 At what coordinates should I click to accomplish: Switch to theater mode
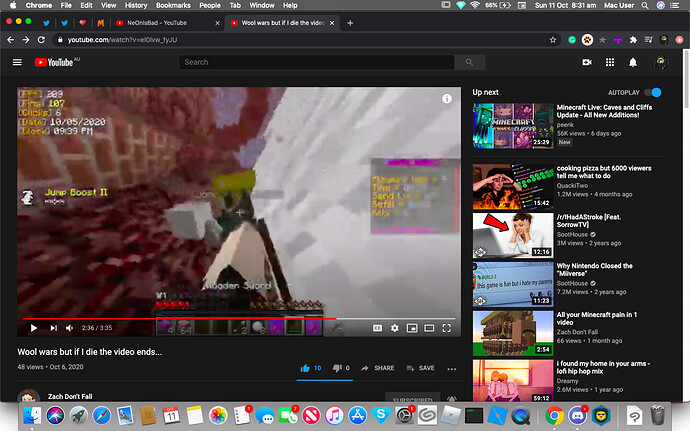click(x=429, y=328)
